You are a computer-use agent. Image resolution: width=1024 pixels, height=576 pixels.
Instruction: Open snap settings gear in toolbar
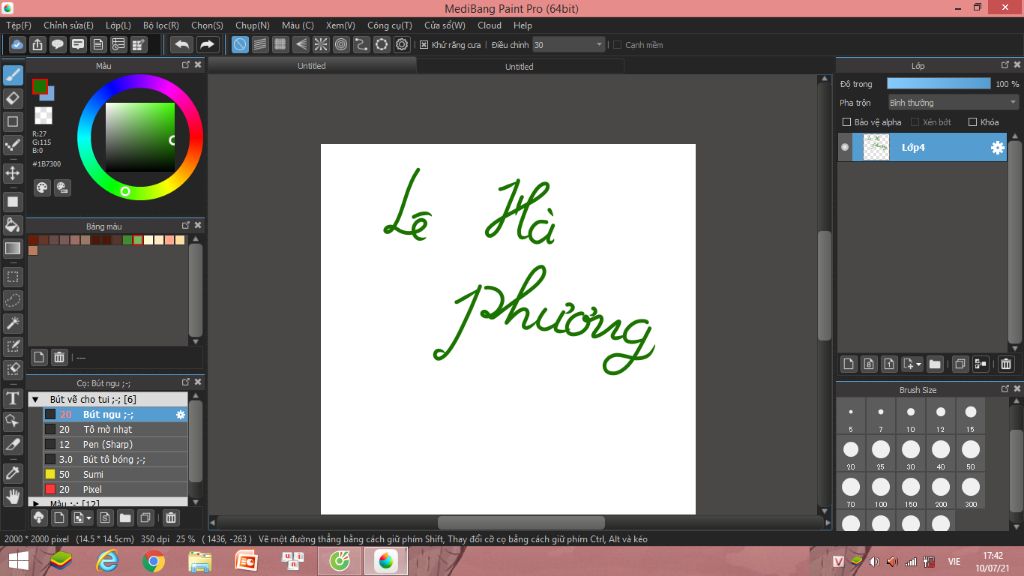coord(402,44)
